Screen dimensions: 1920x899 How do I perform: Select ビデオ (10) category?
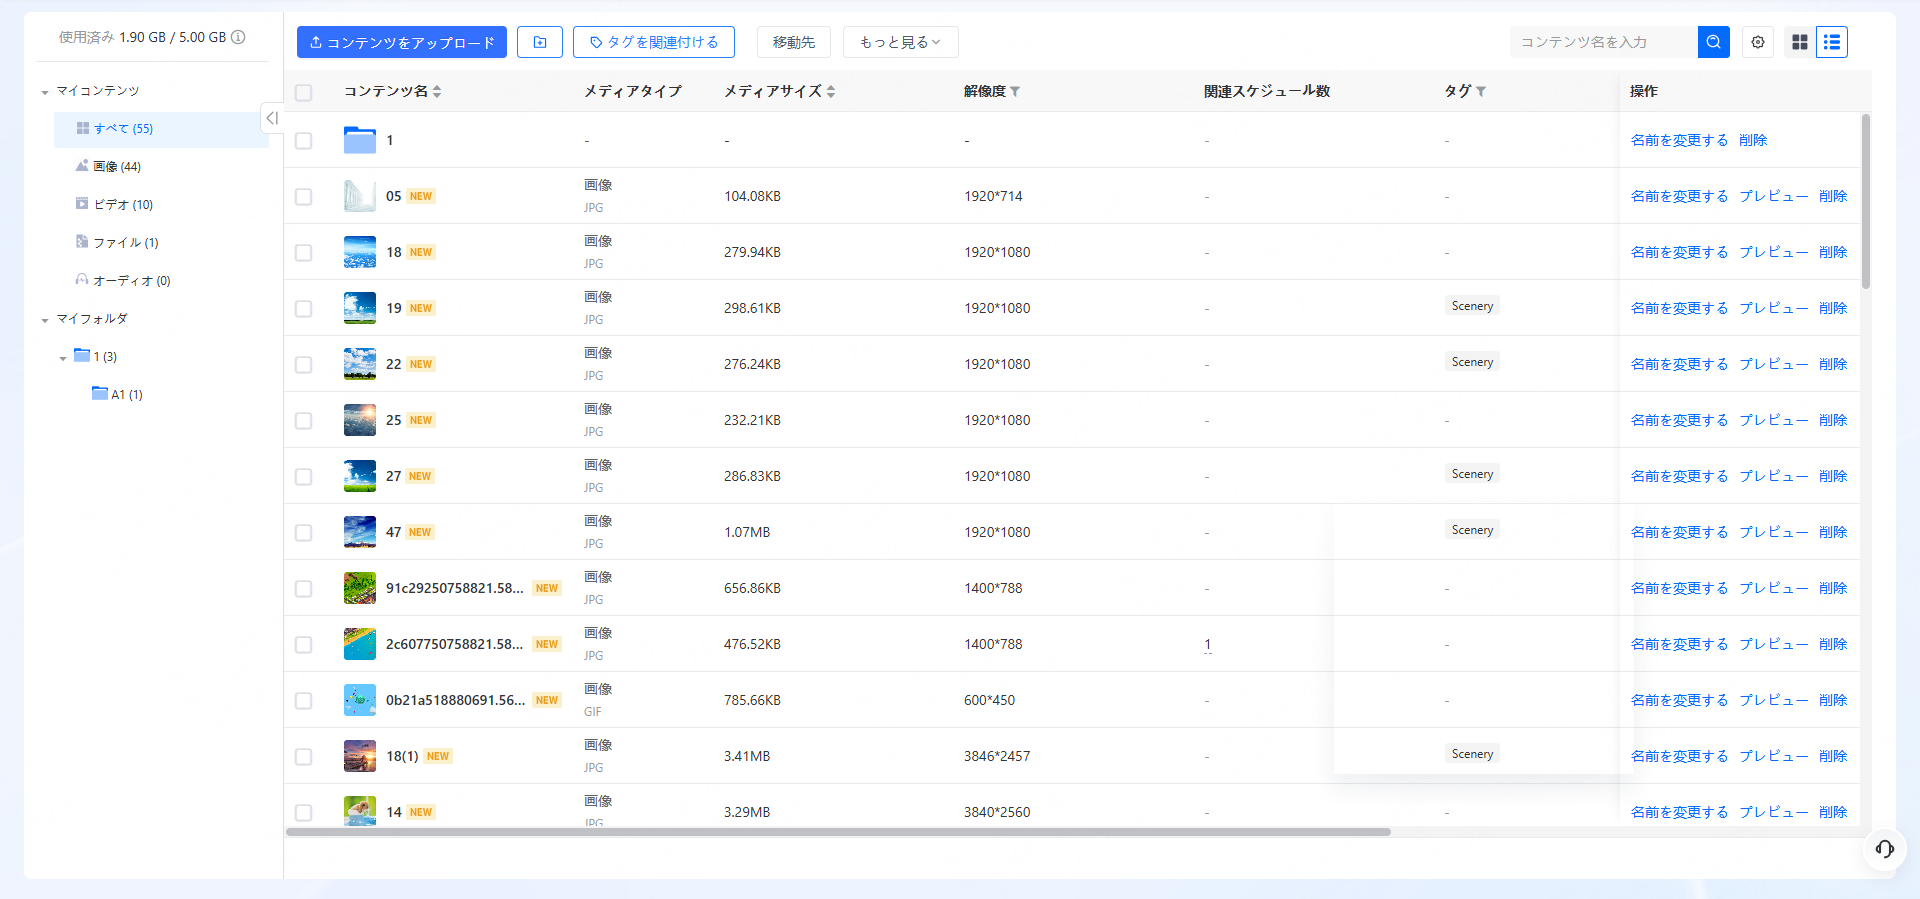pos(123,205)
